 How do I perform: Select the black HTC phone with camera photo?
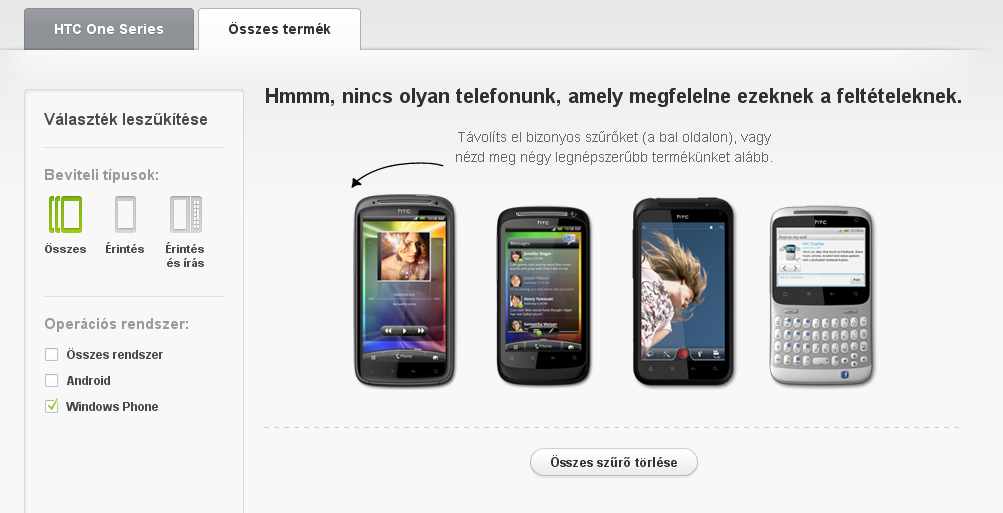click(683, 292)
